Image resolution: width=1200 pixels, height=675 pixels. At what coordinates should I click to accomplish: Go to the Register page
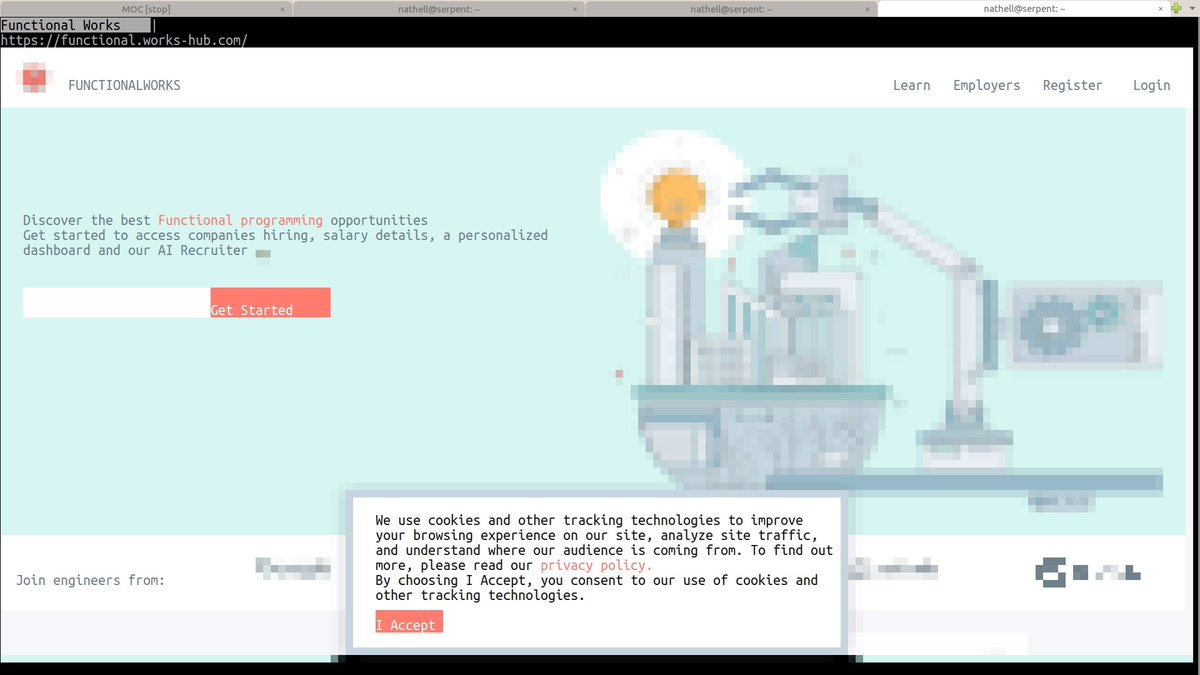tap(1072, 85)
